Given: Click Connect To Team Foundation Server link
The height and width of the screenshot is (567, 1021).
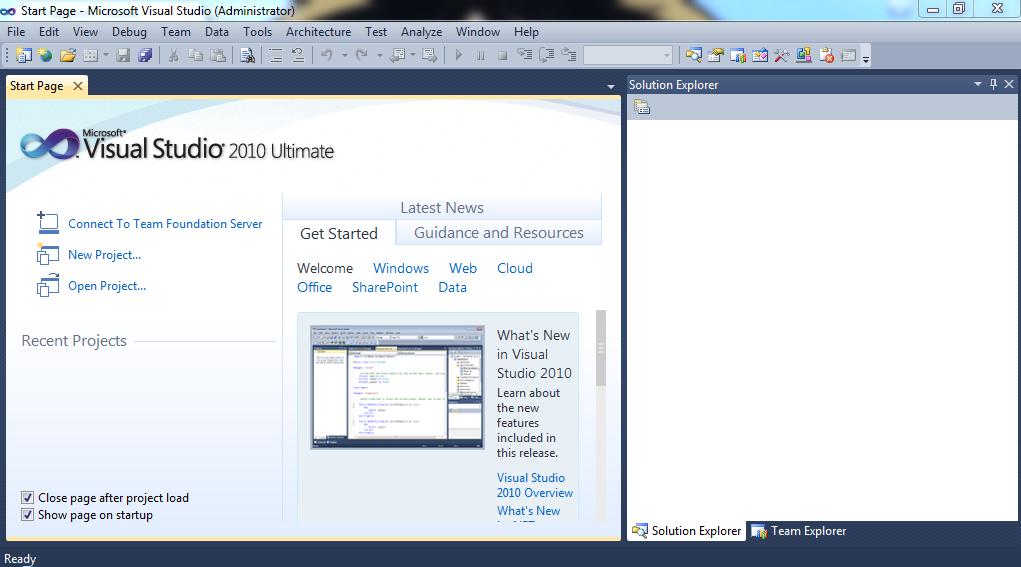Looking at the screenshot, I should (165, 224).
